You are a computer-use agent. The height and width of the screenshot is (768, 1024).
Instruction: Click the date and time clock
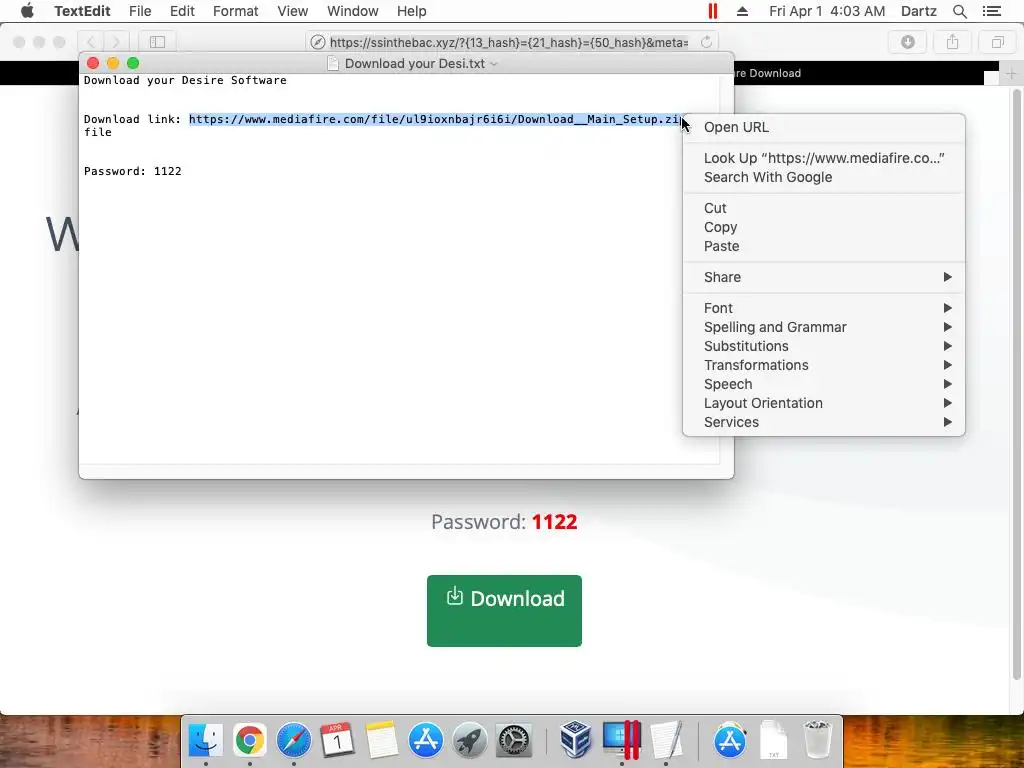pyautogui.click(x=827, y=11)
